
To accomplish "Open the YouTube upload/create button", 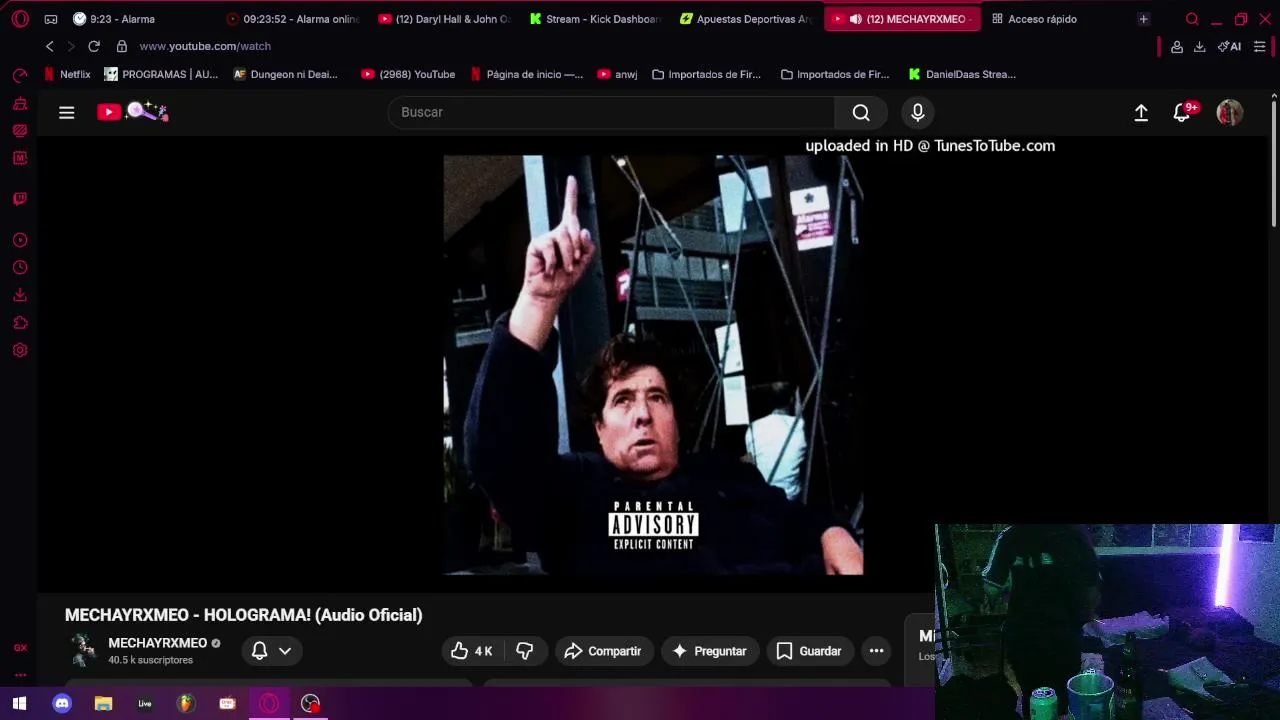I will [x=1141, y=113].
